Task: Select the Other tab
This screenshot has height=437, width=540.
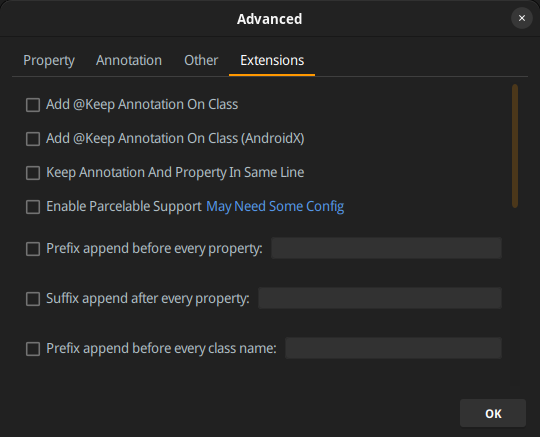Action: (x=201, y=61)
